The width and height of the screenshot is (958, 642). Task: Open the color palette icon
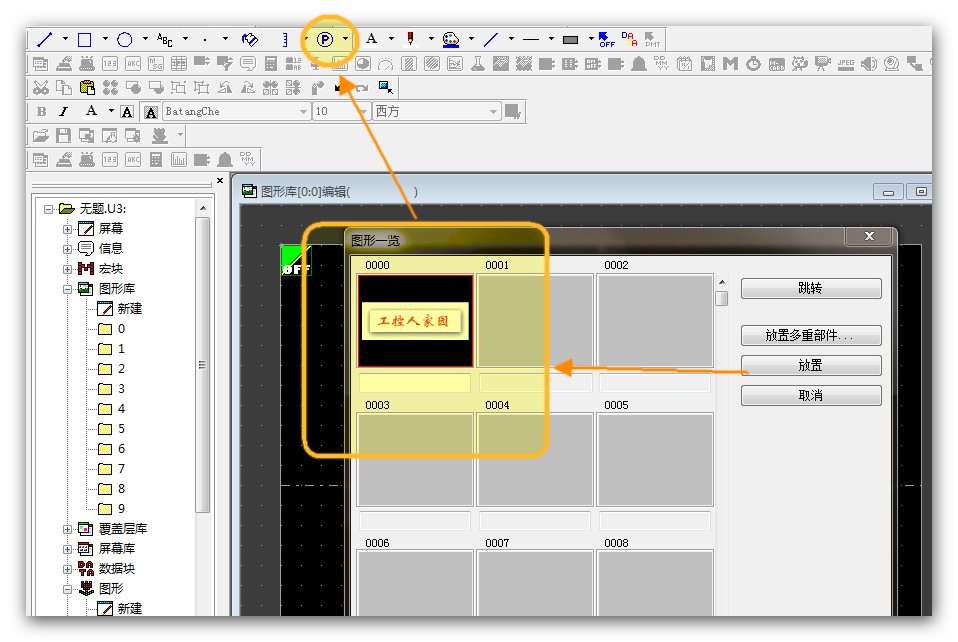tap(450, 40)
